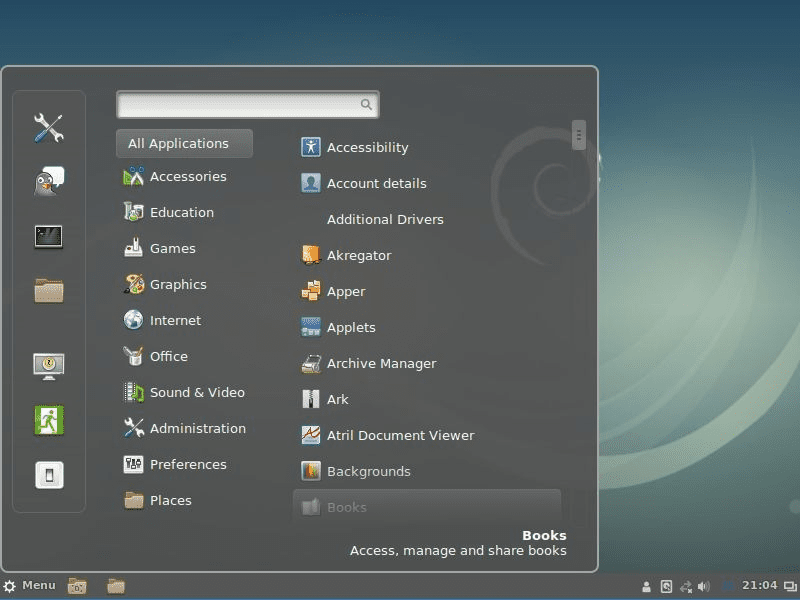Open the Terminal favorite icon
Screen dimensions: 800x600
coord(49,237)
